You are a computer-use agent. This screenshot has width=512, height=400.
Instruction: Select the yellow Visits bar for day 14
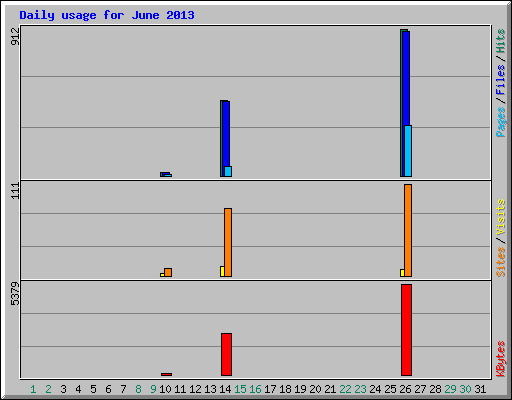coord(222,271)
